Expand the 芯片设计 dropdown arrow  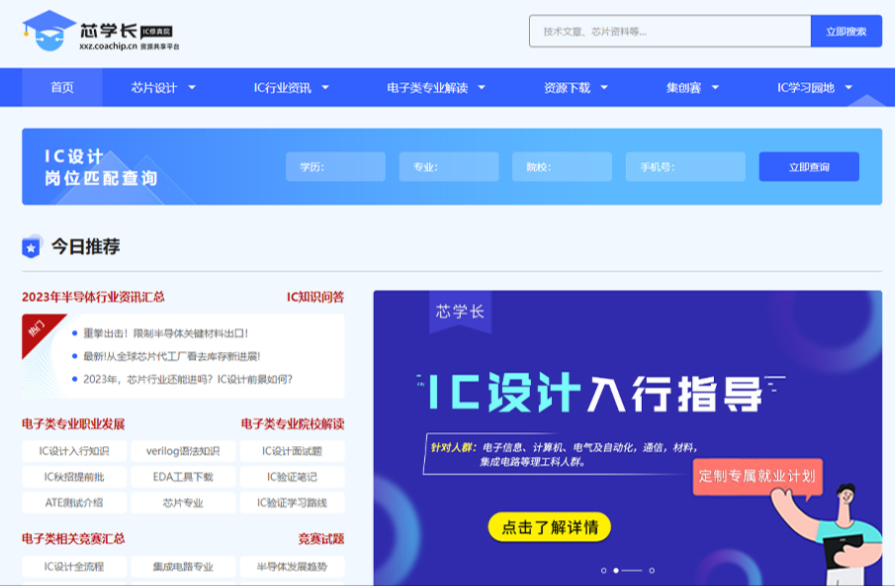point(192,87)
